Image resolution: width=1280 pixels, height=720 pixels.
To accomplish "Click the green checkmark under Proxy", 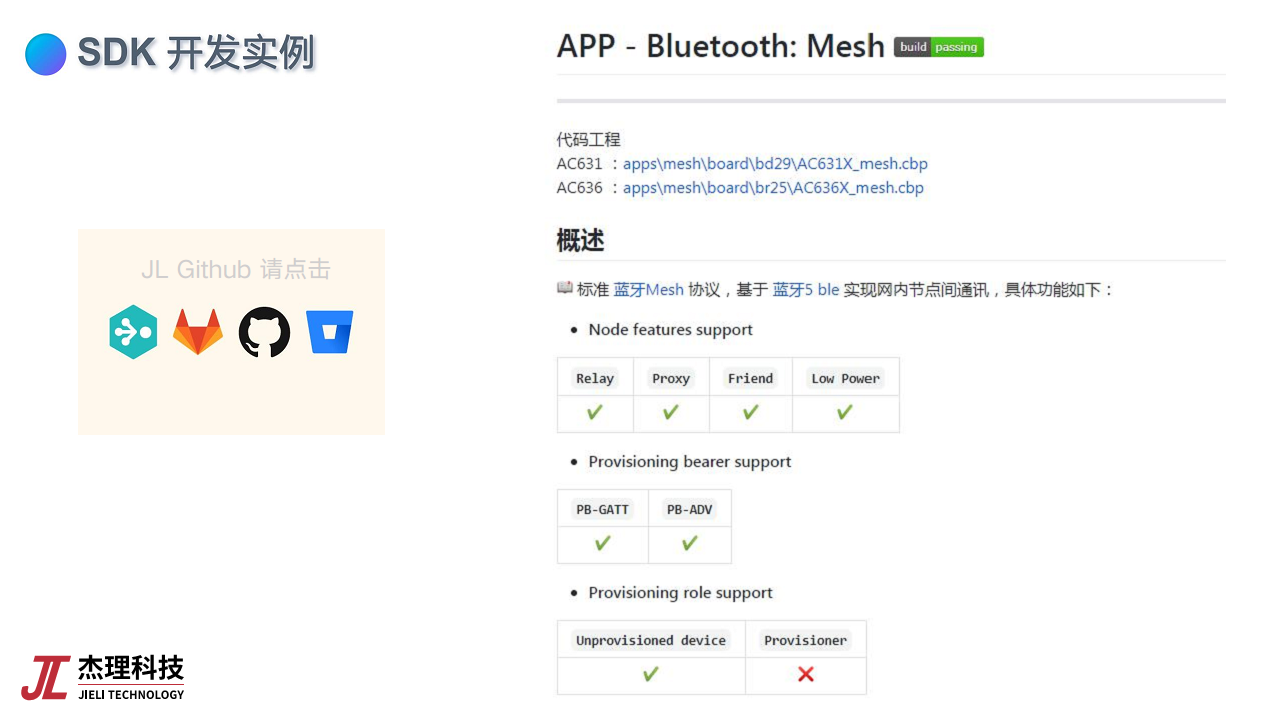I will coord(671,412).
